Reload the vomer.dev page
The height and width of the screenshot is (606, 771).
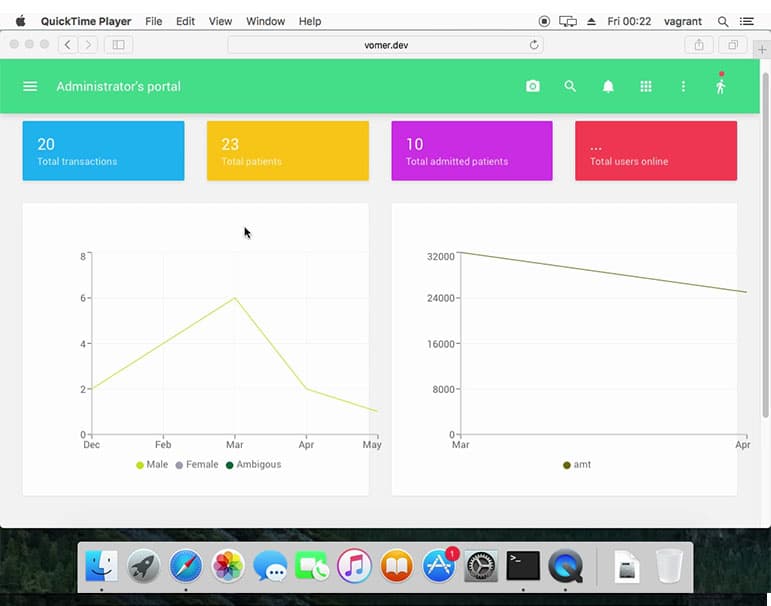[x=534, y=45]
